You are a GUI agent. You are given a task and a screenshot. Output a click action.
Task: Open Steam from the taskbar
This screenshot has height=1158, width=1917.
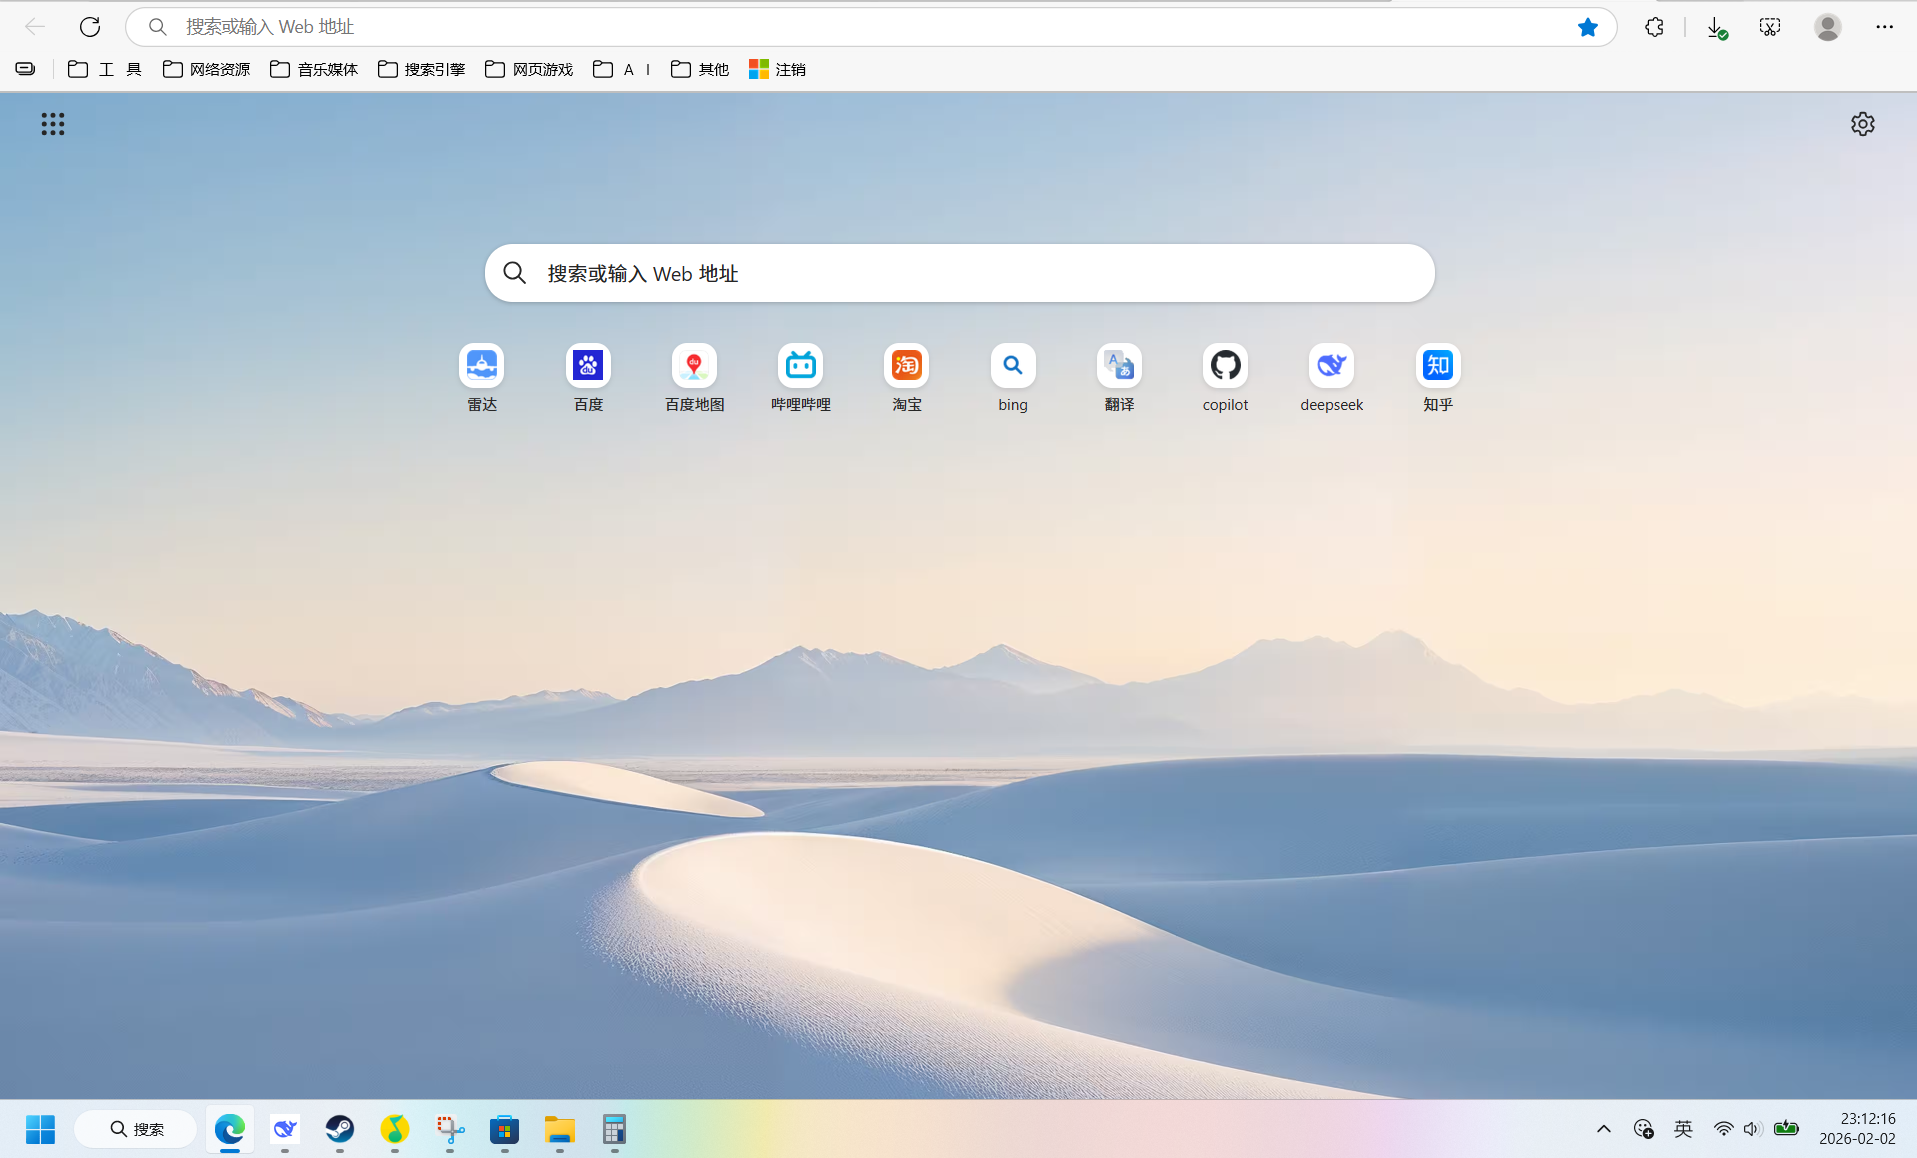tap(340, 1129)
